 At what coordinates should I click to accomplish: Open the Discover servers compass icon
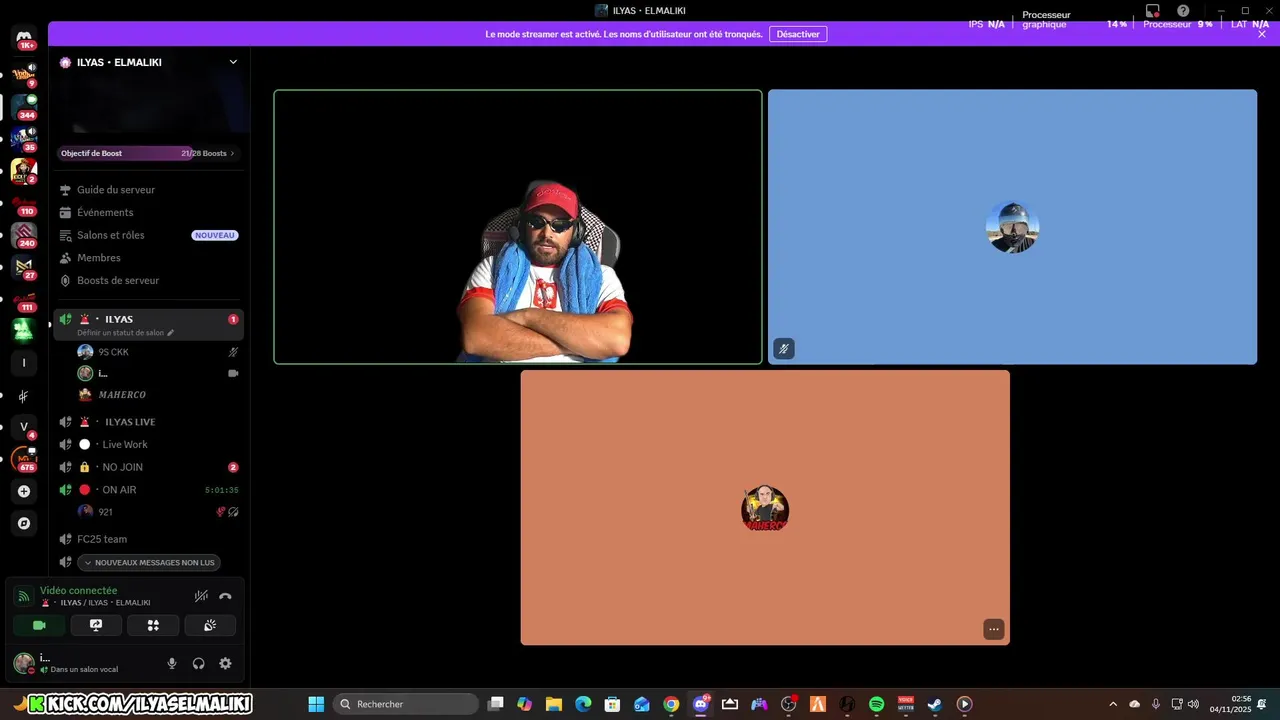[x=24, y=523]
